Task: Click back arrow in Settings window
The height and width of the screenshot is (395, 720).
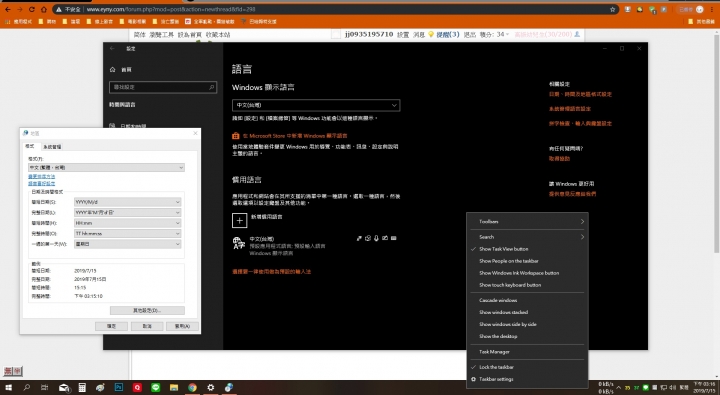Action: click(x=112, y=48)
